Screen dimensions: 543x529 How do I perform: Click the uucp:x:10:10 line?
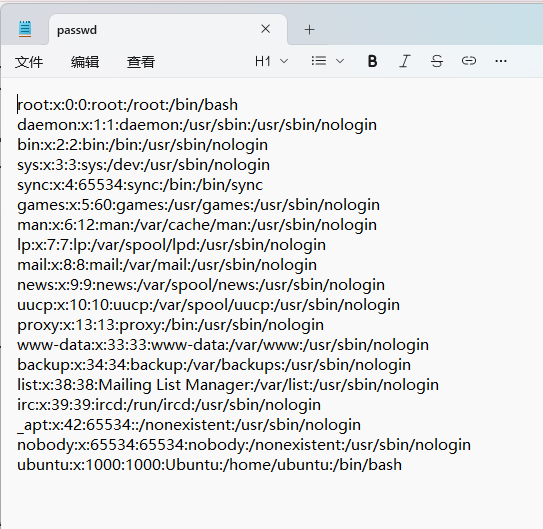coord(208,305)
